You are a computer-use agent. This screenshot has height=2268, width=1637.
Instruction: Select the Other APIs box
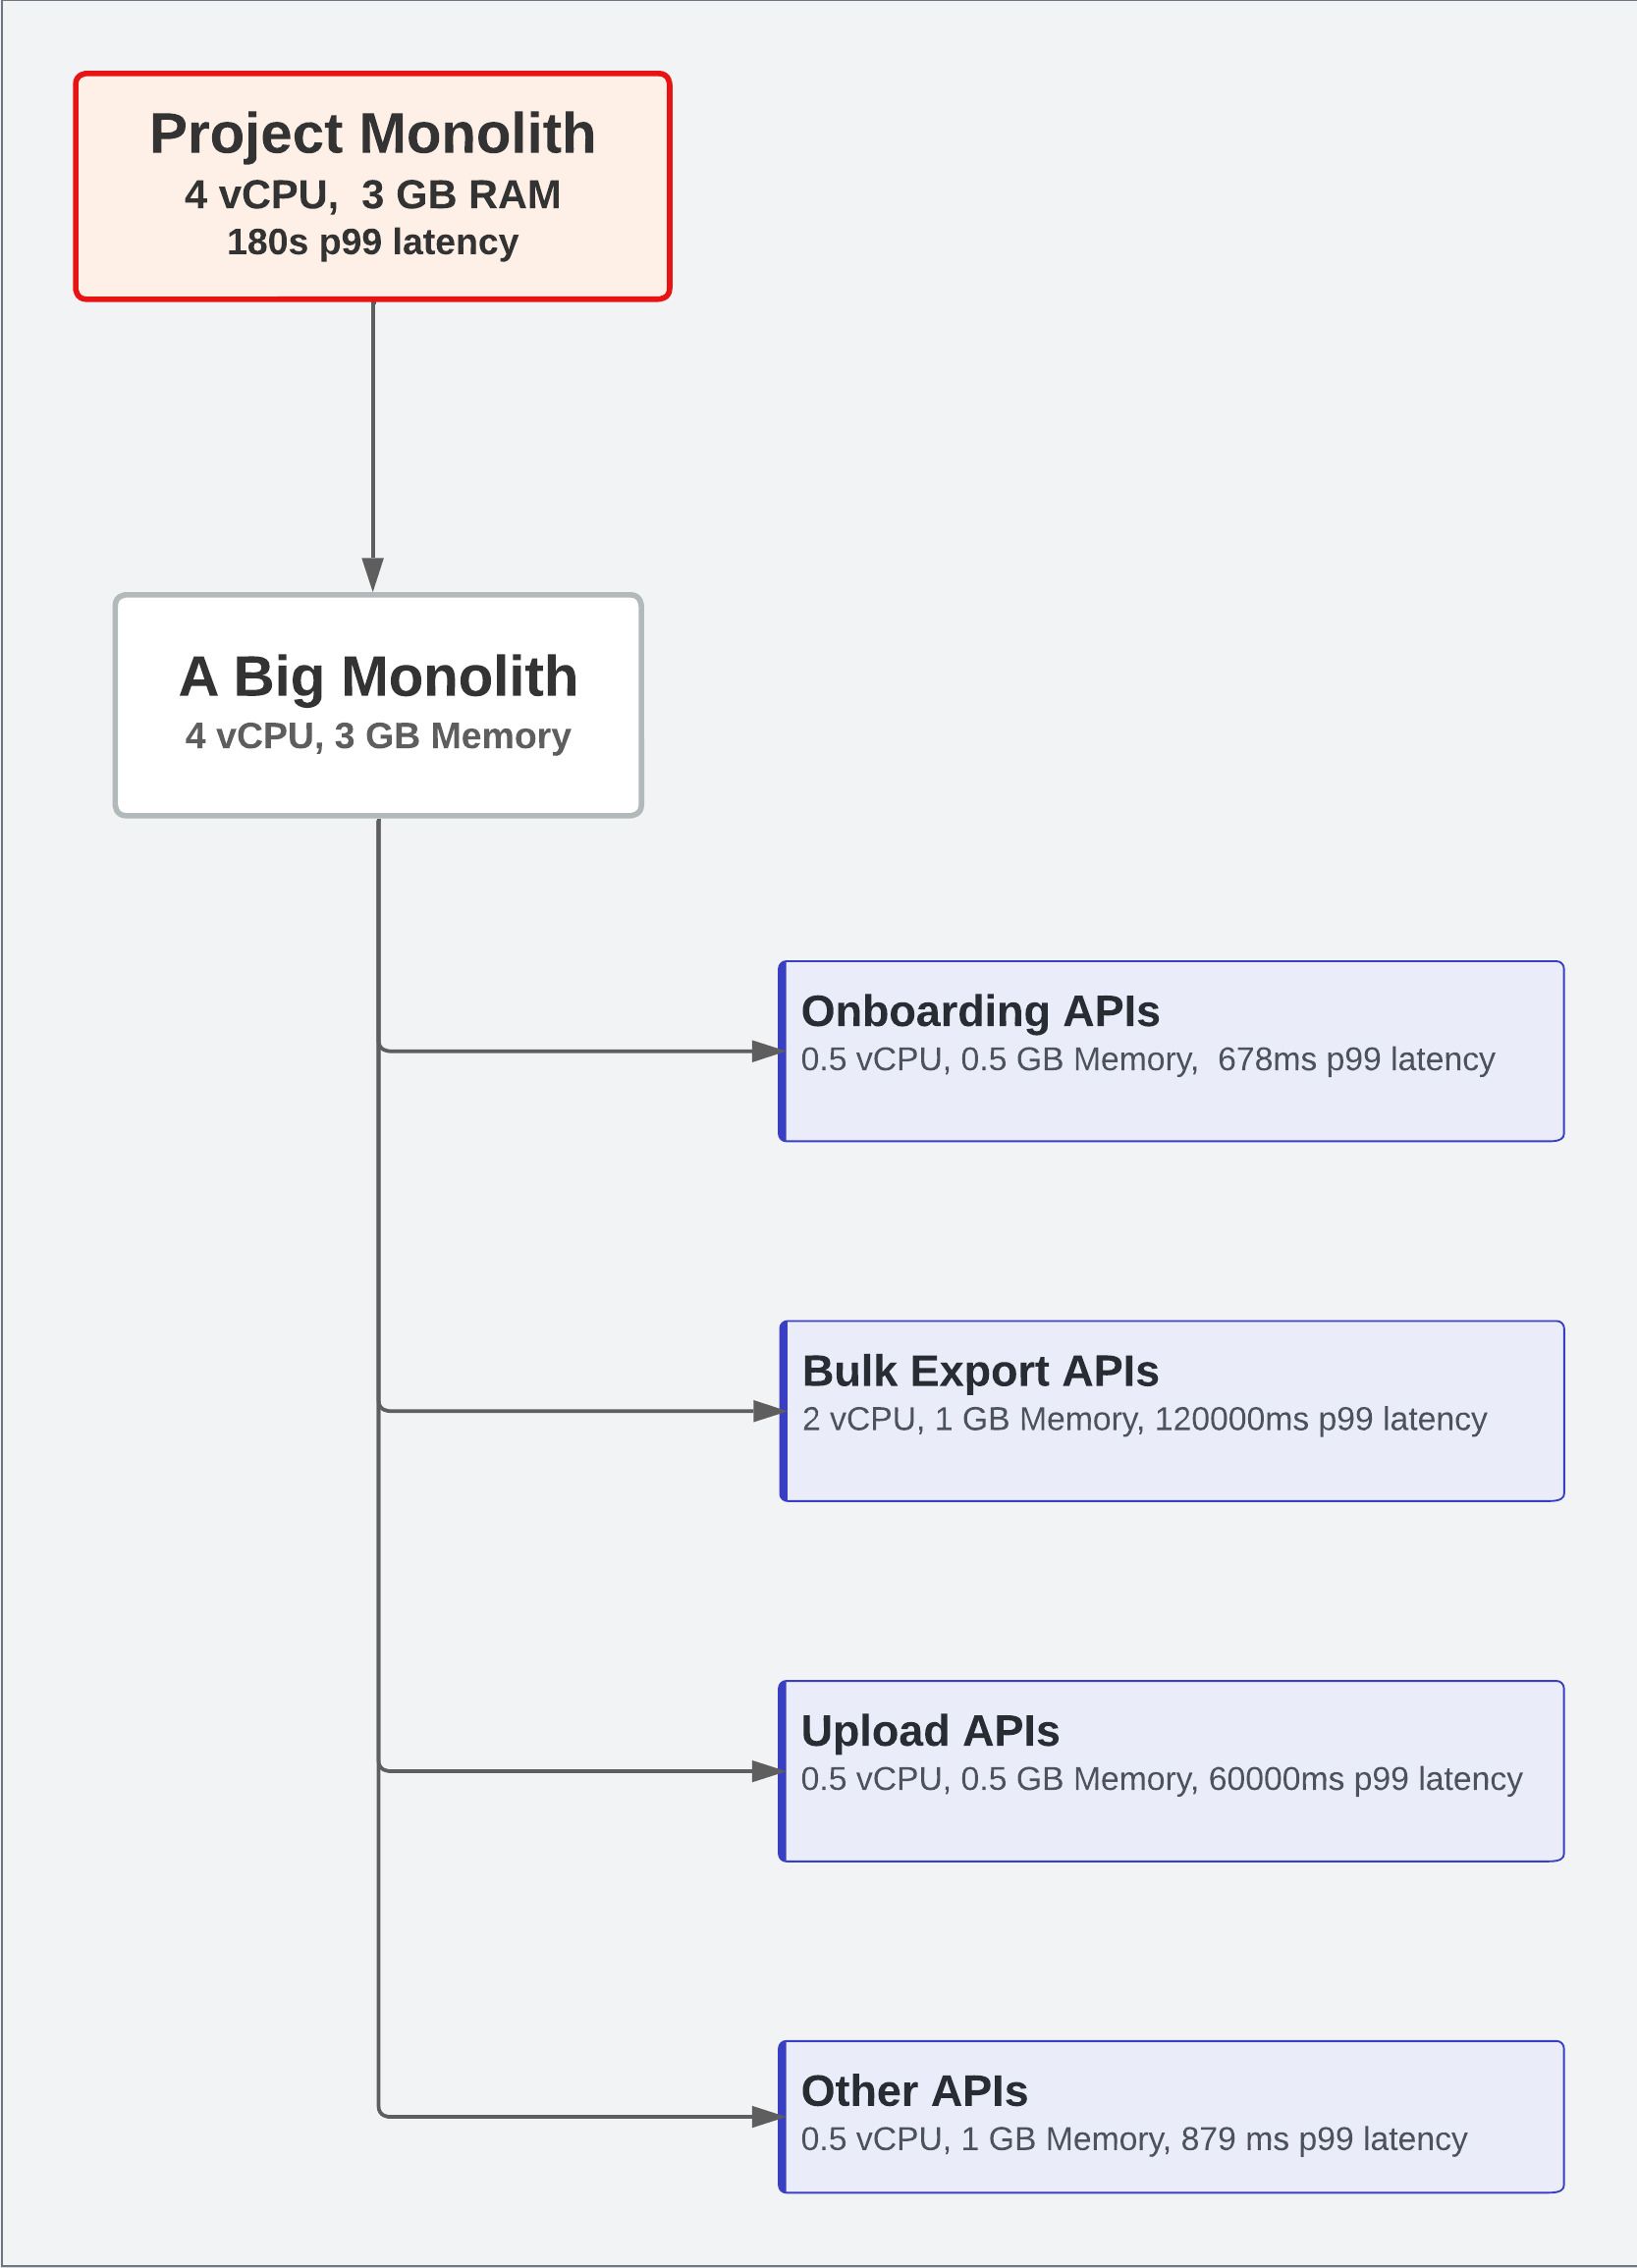tap(1171, 2117)
